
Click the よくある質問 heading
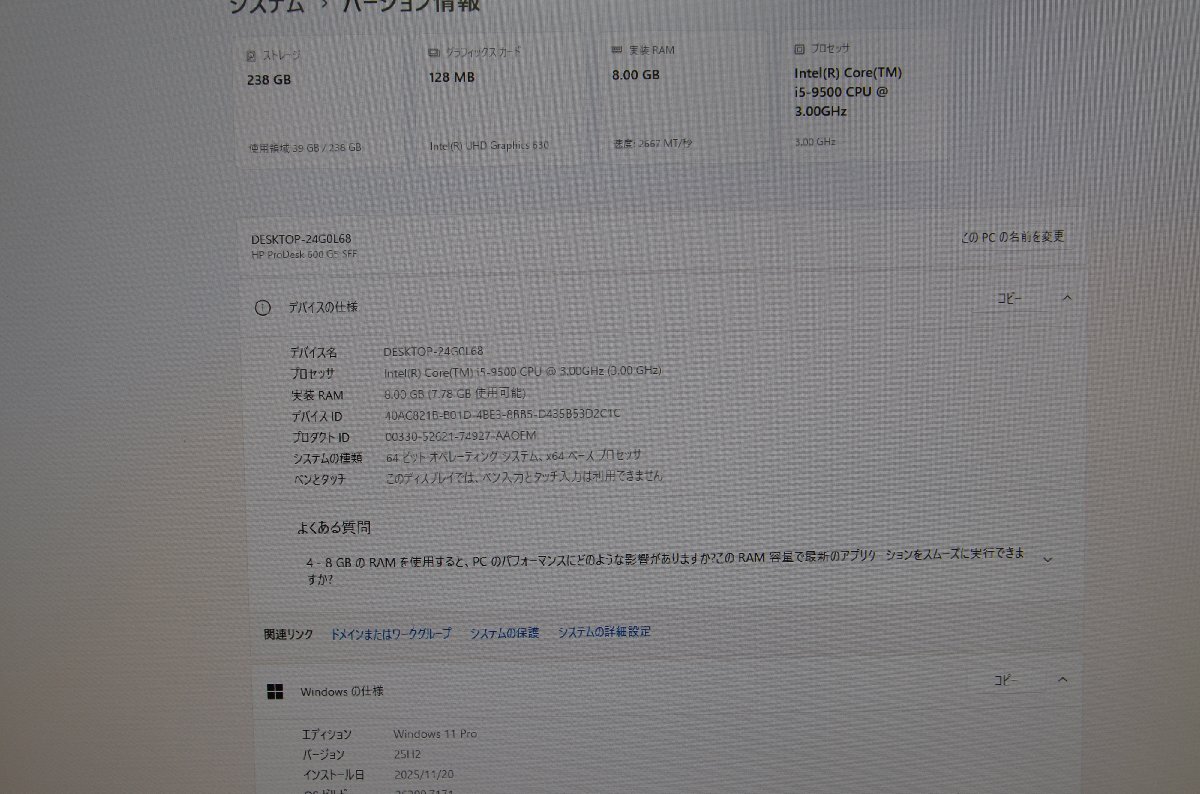point(333,527)
